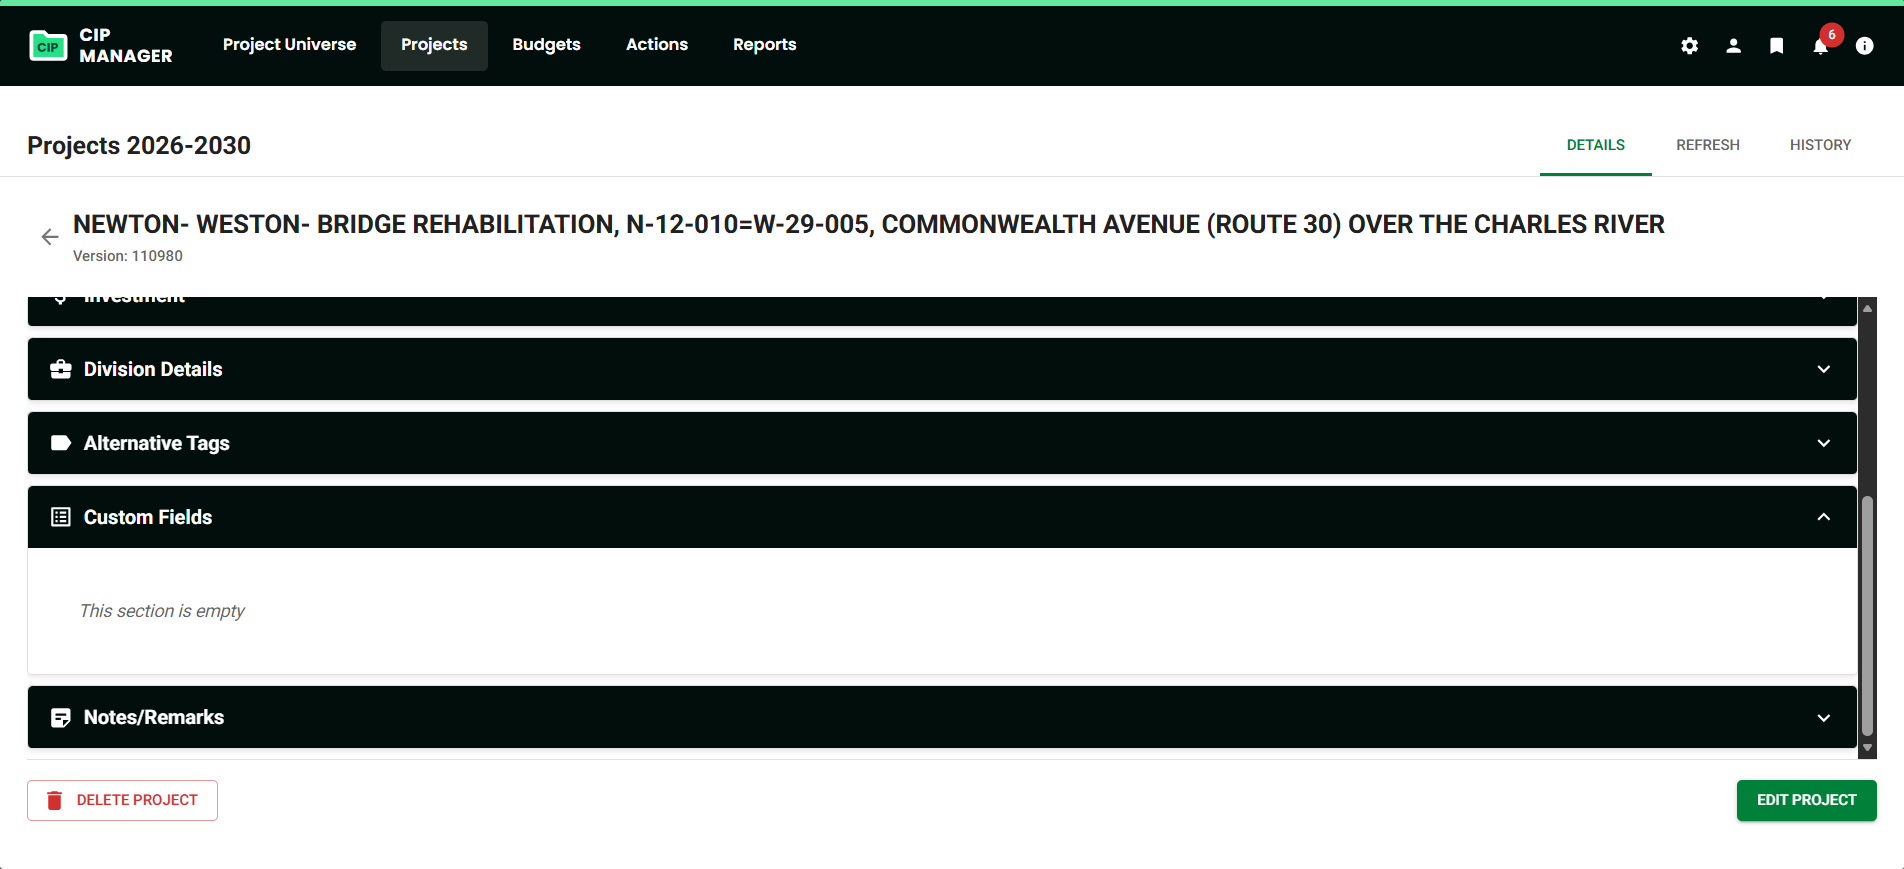Click the vertical scrollbar thumb

pos(1866,615)
